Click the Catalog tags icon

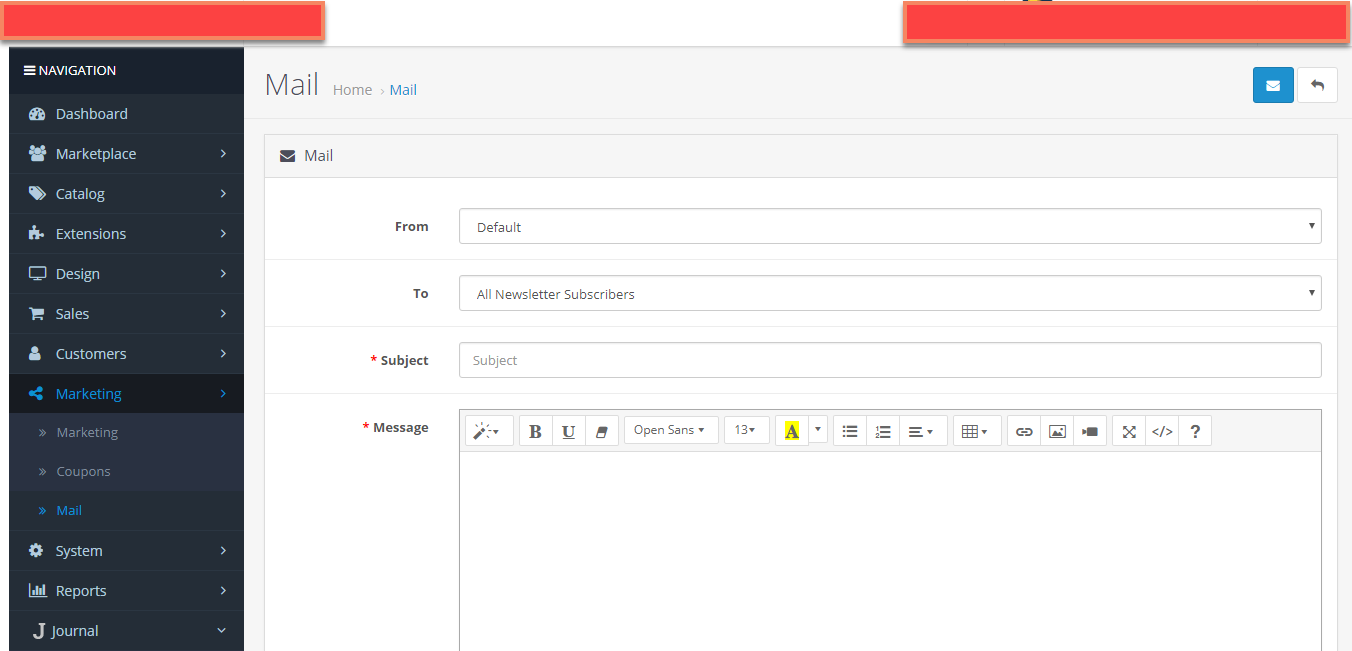coord(37,194)
